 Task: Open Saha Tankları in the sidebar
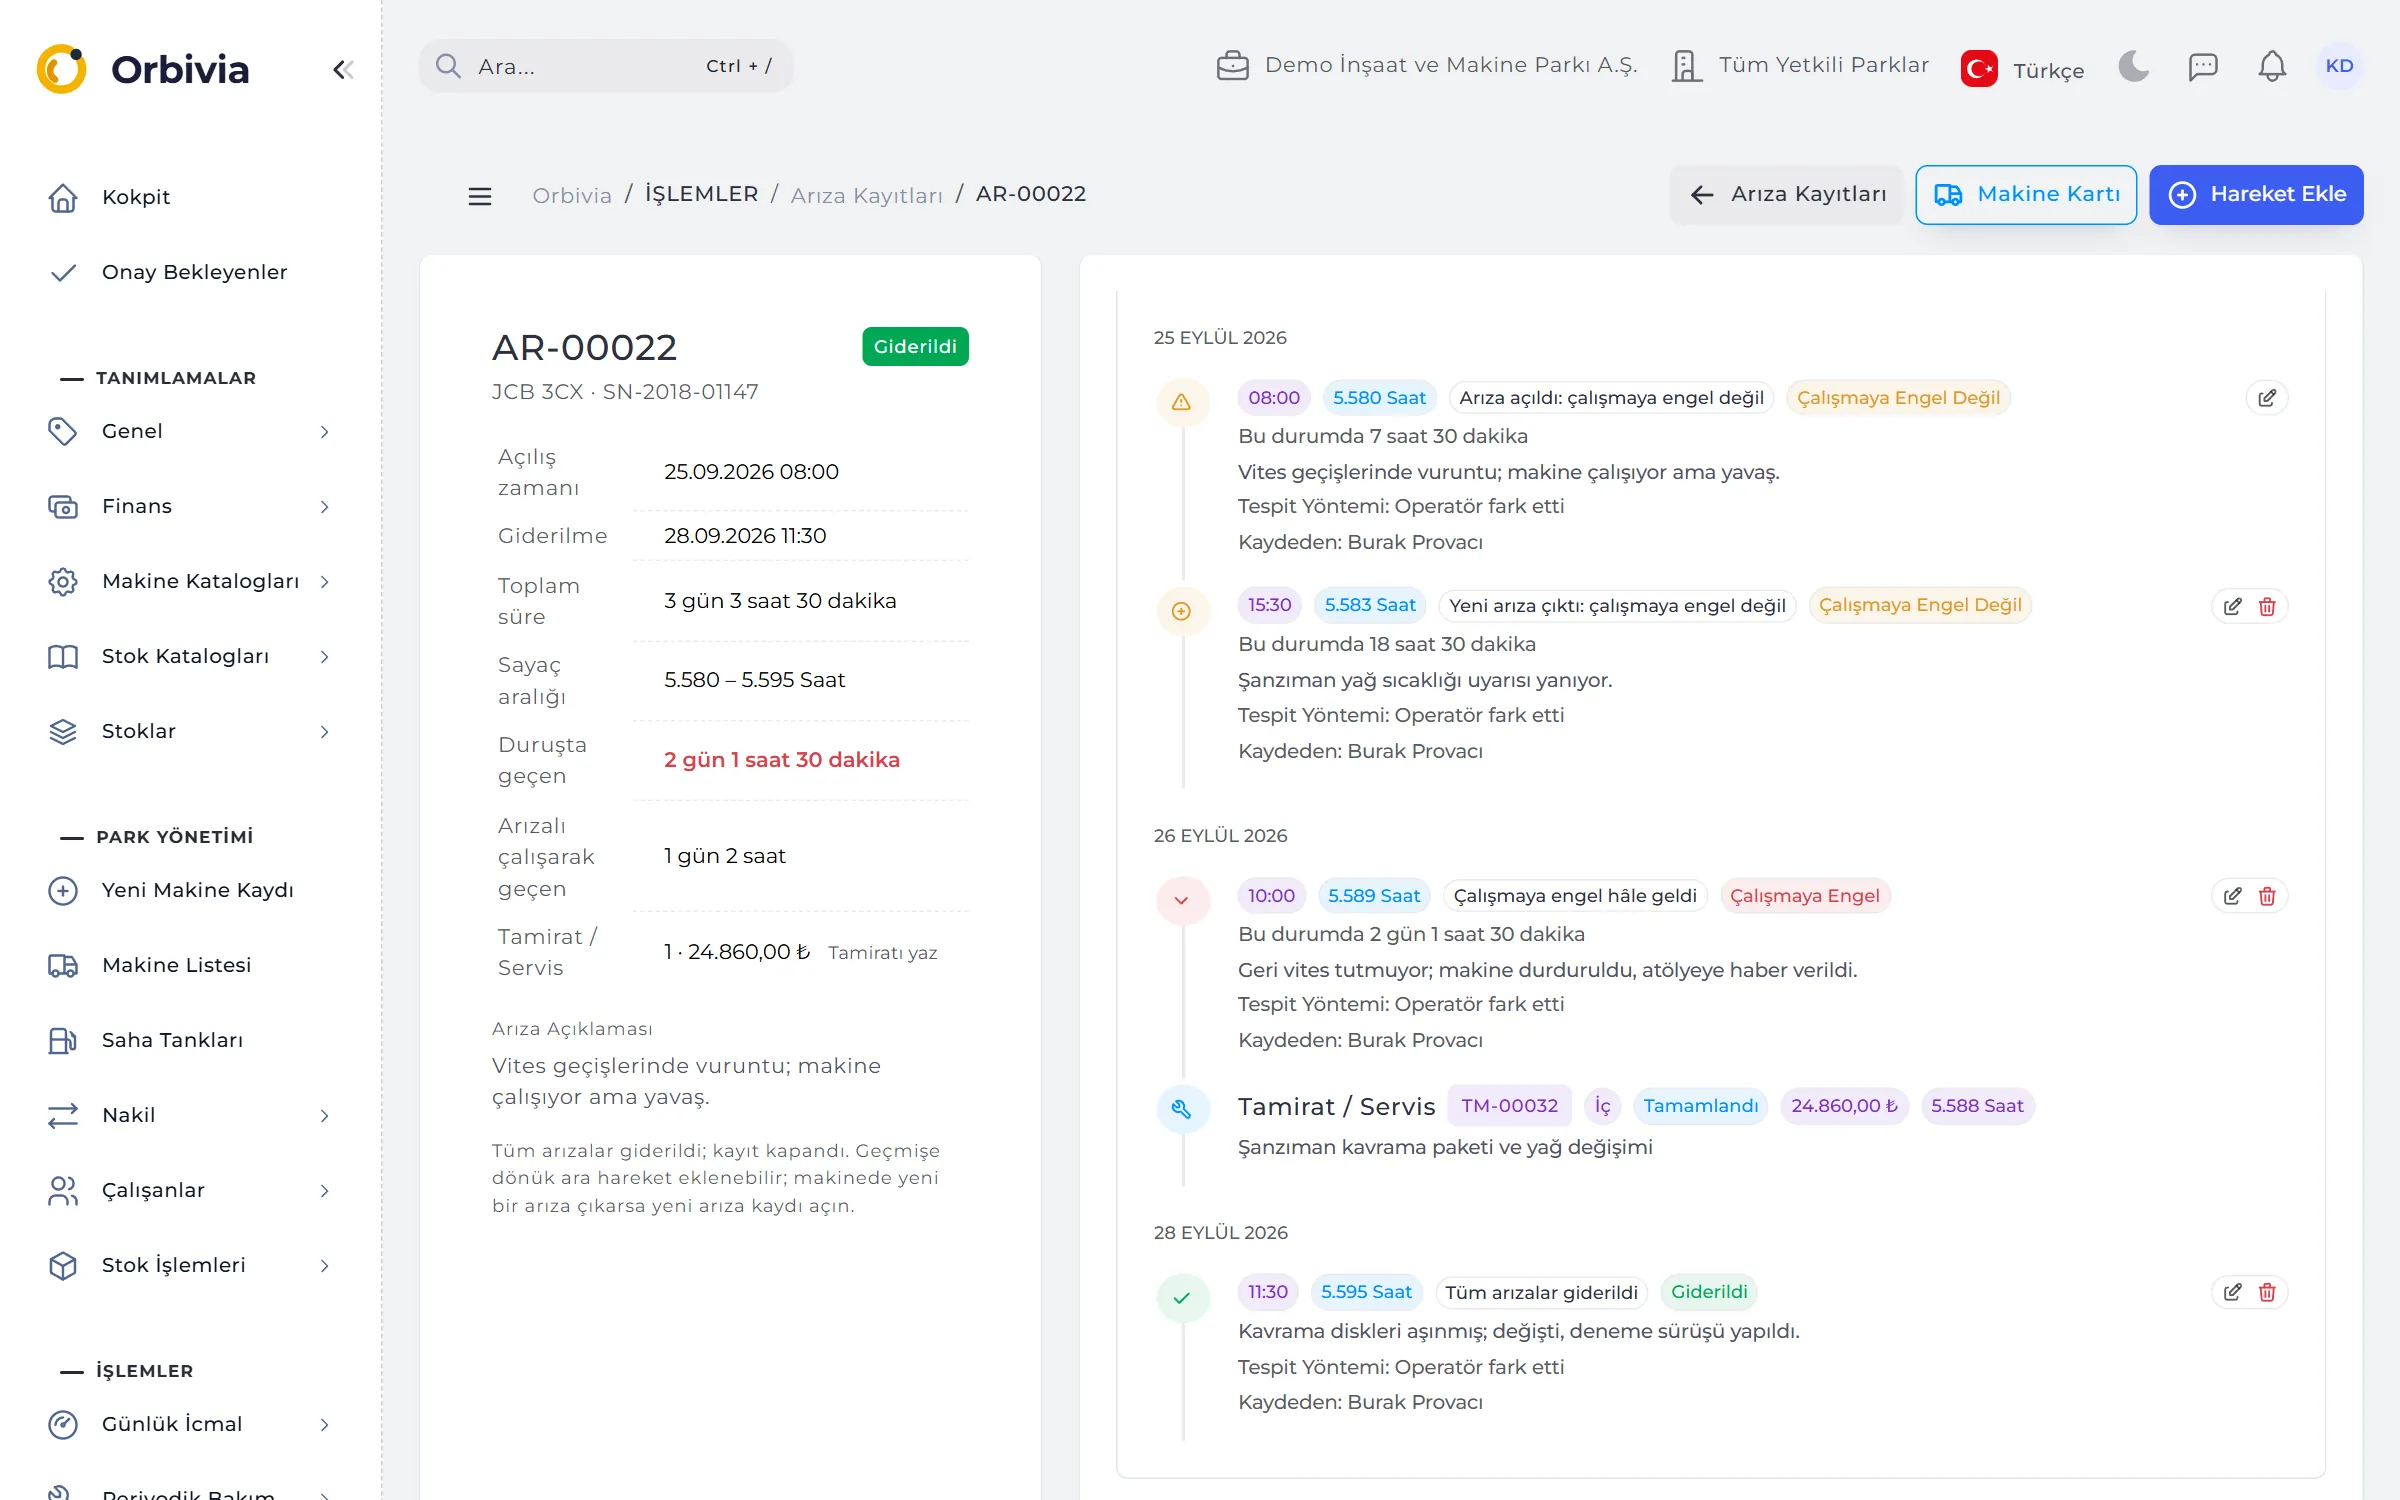coord(190,1040)
